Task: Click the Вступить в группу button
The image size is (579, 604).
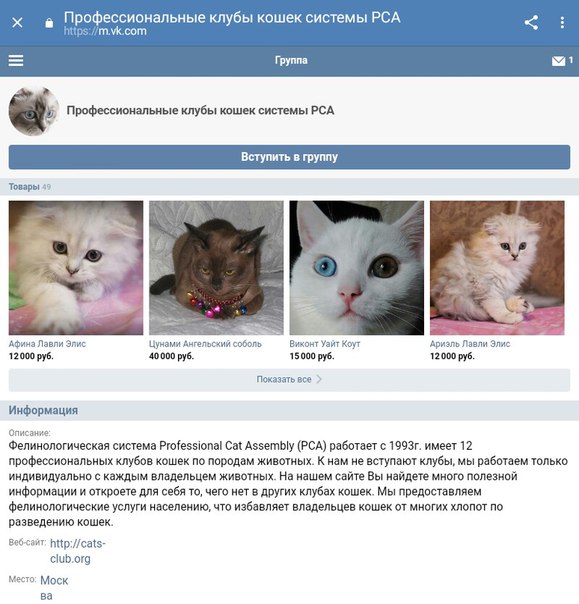Action: coord(289,157)
